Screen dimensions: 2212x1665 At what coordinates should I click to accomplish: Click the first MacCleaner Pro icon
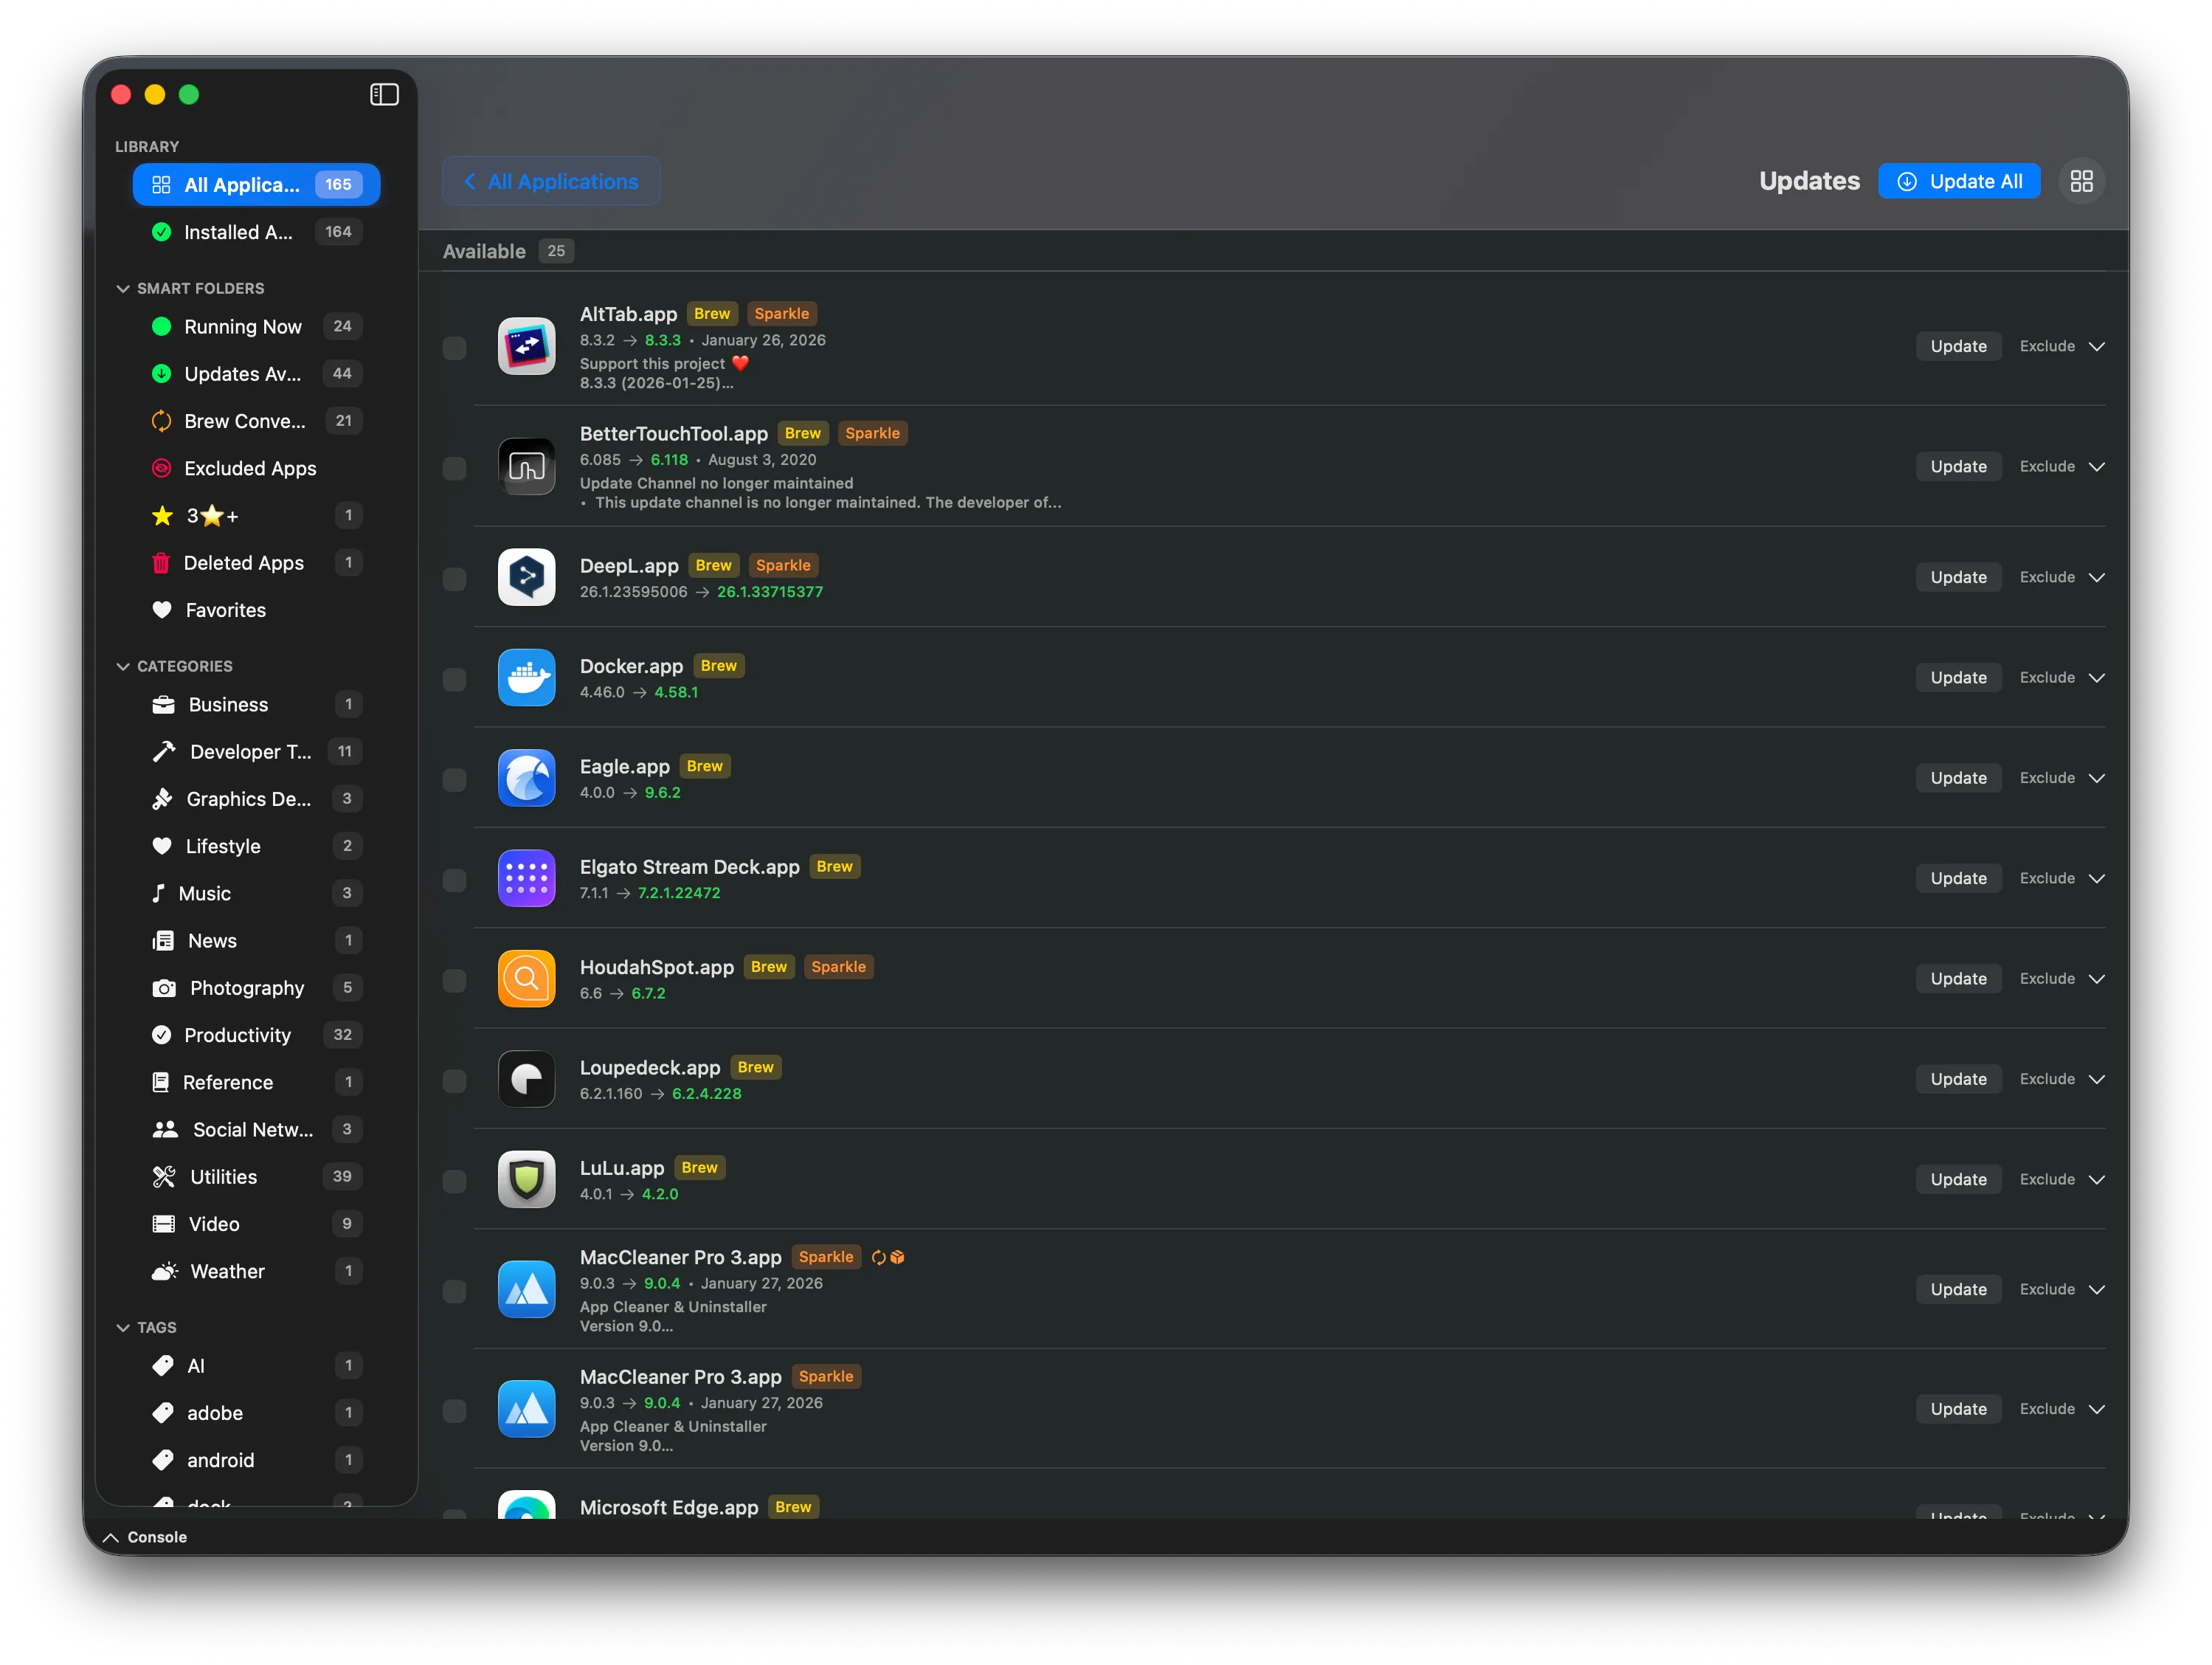tap(527, 1290)
